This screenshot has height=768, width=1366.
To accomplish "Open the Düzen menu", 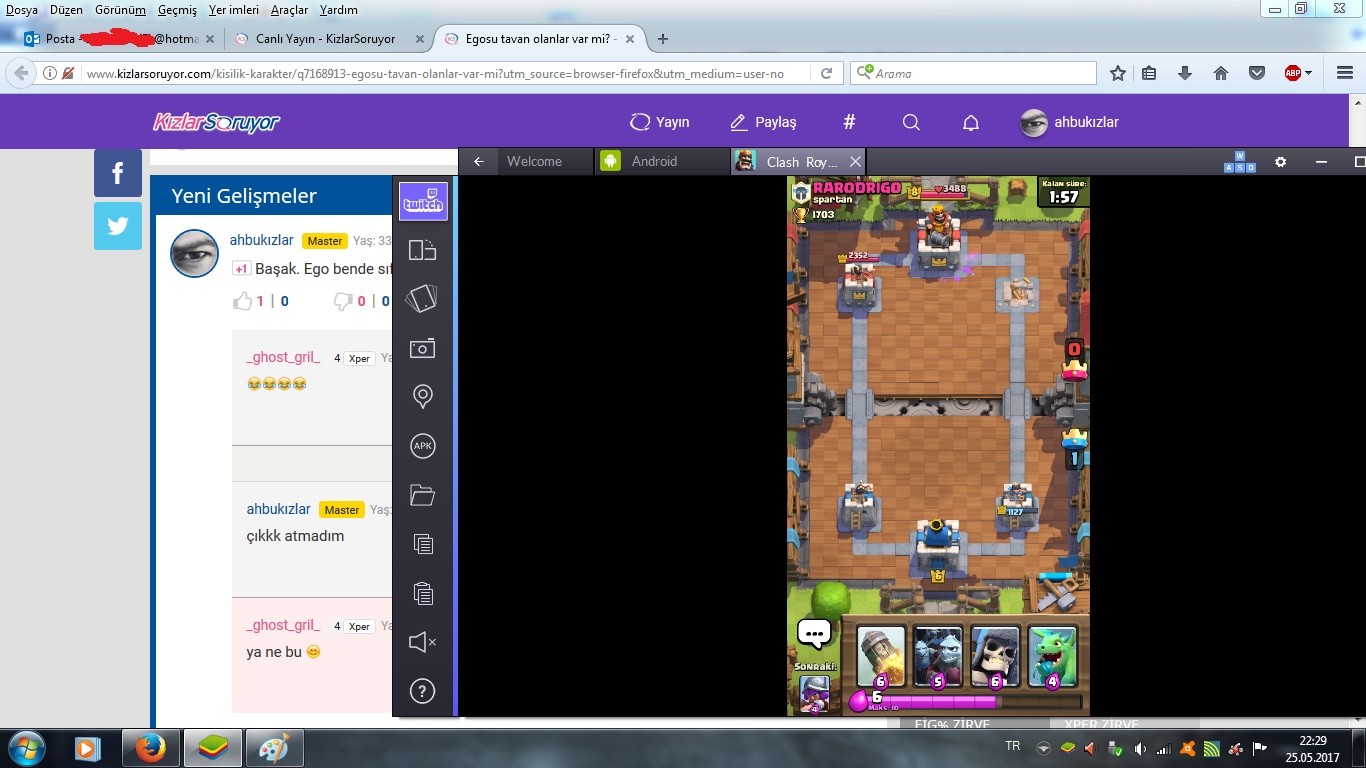I will tap(66, 10).
